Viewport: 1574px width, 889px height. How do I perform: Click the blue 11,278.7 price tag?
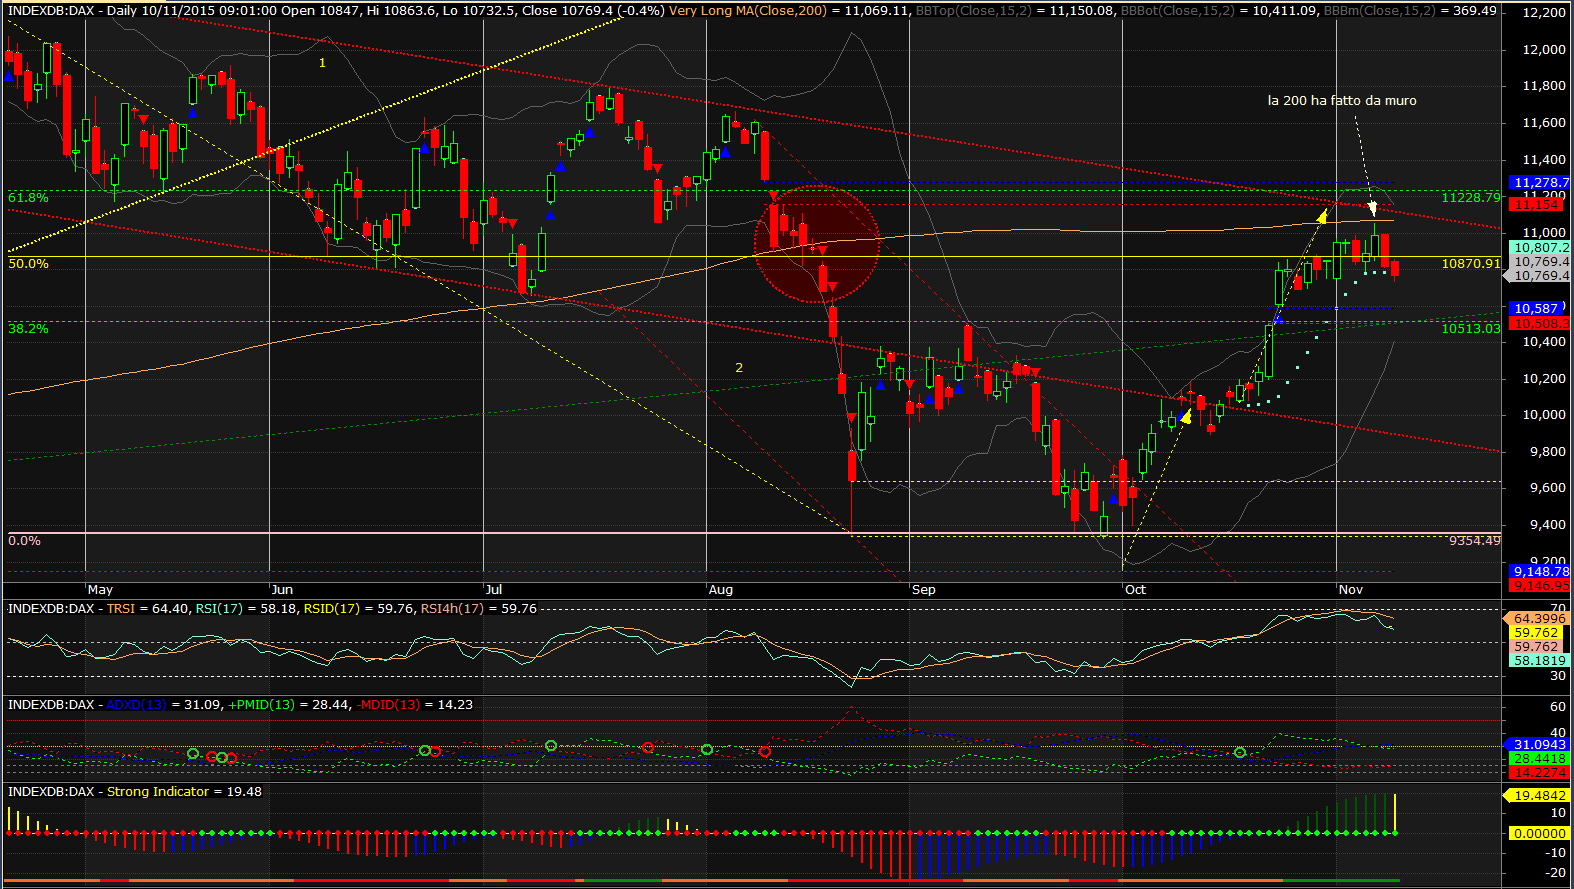click(1540, 183)
